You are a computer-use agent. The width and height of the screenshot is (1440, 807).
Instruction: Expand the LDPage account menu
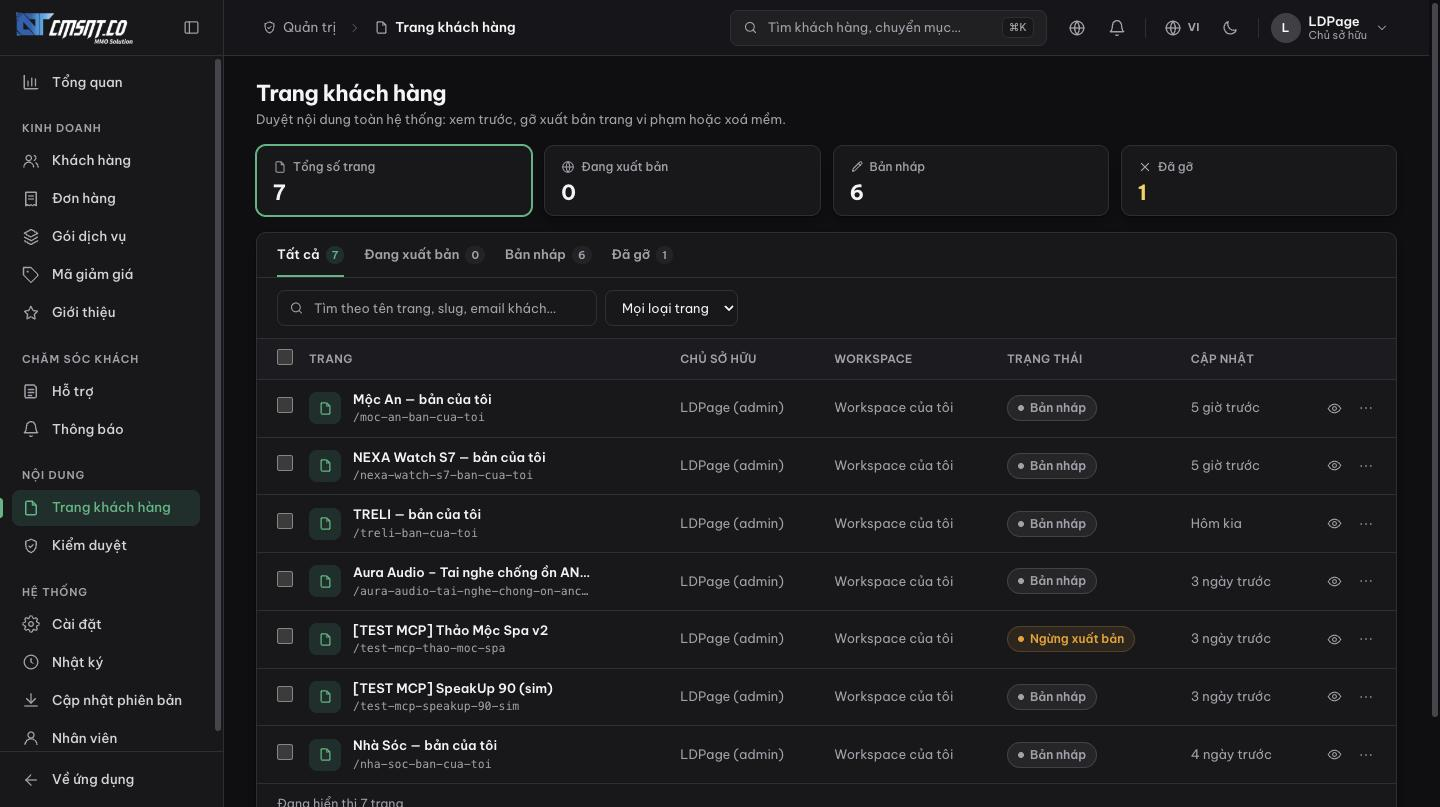[x=1330, y=28]
